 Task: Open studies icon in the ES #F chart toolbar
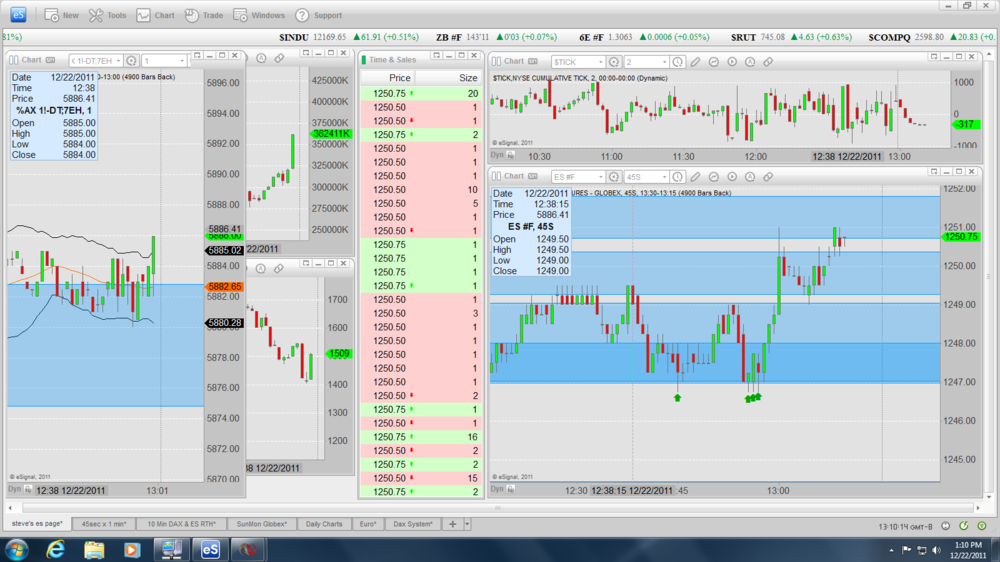pyautogui.click(x=714, y=177)
